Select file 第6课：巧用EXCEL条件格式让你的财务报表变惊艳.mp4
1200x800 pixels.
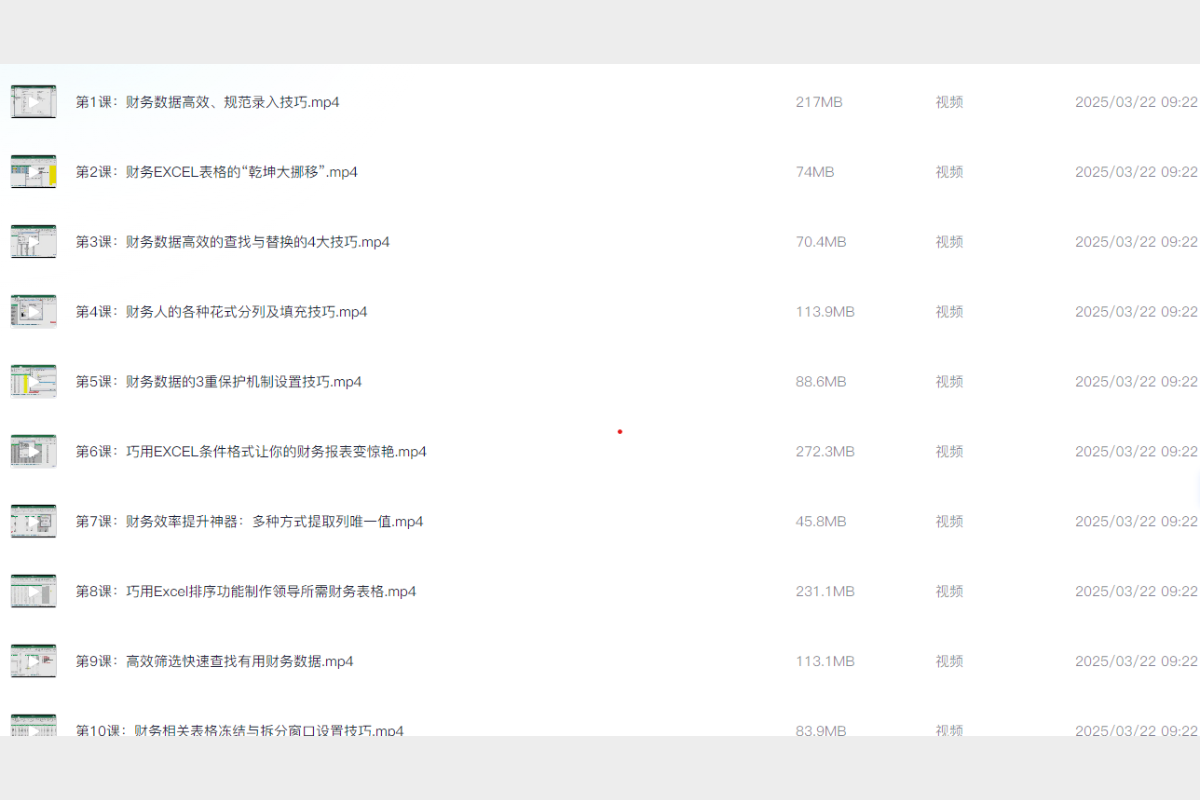point(251,452)
